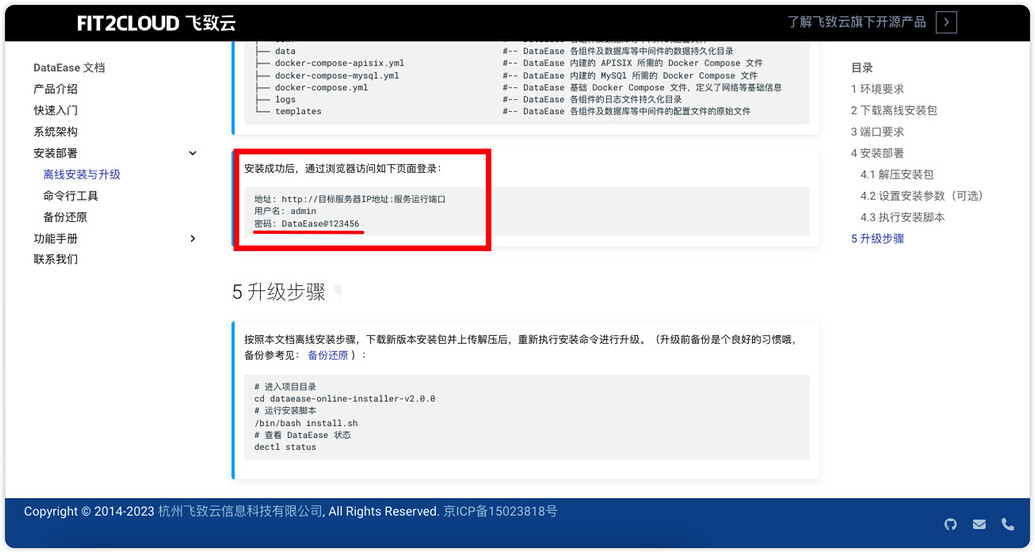Select 离线安装与升级 sidebar item
Viewport: 1035px width, 552px height.
82,174
